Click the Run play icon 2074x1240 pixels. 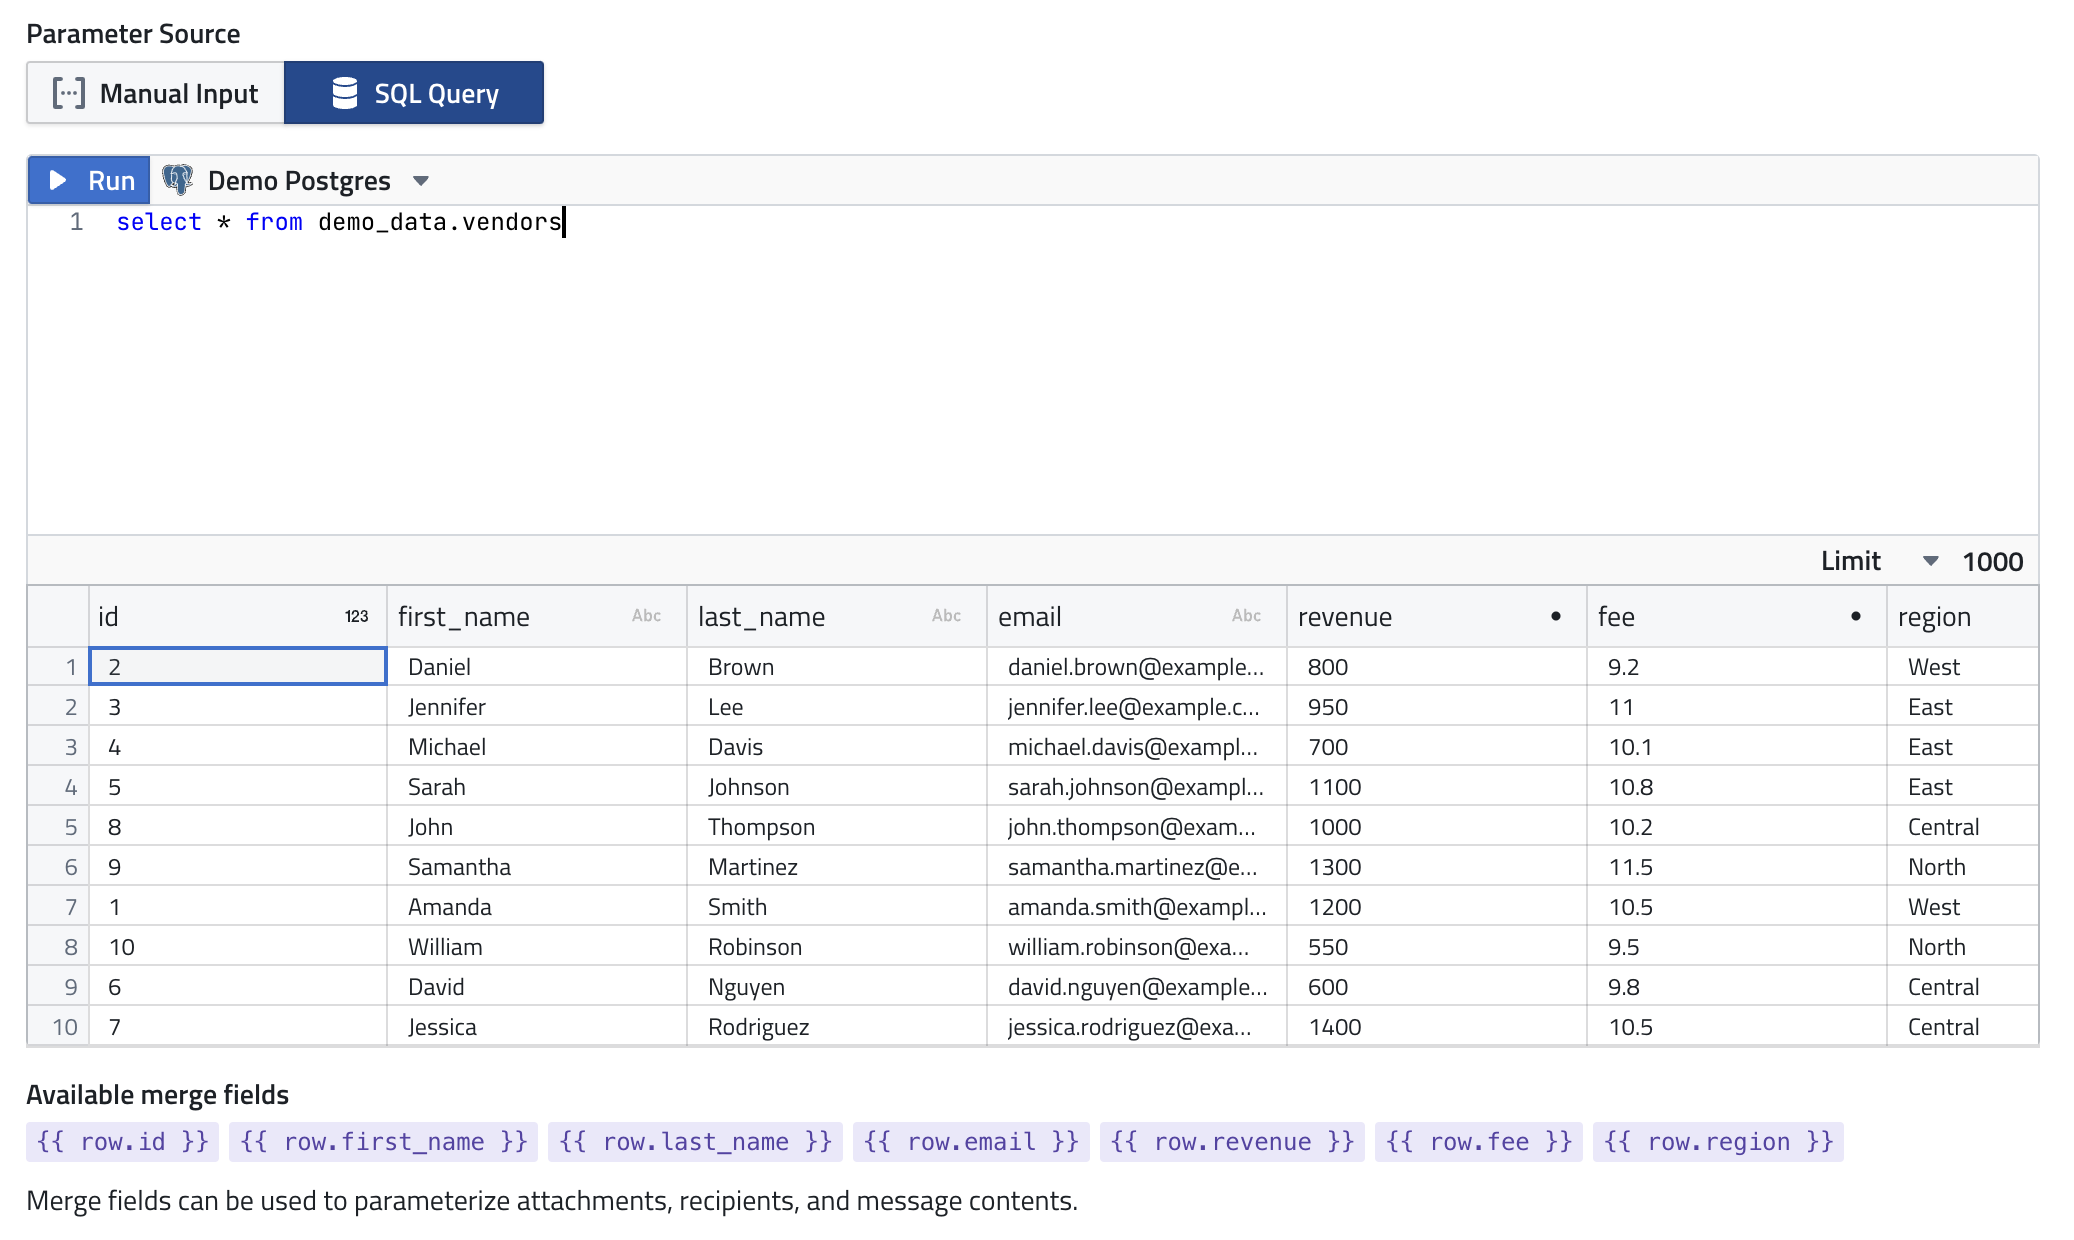pyautogui.click(x=58, y=180)
